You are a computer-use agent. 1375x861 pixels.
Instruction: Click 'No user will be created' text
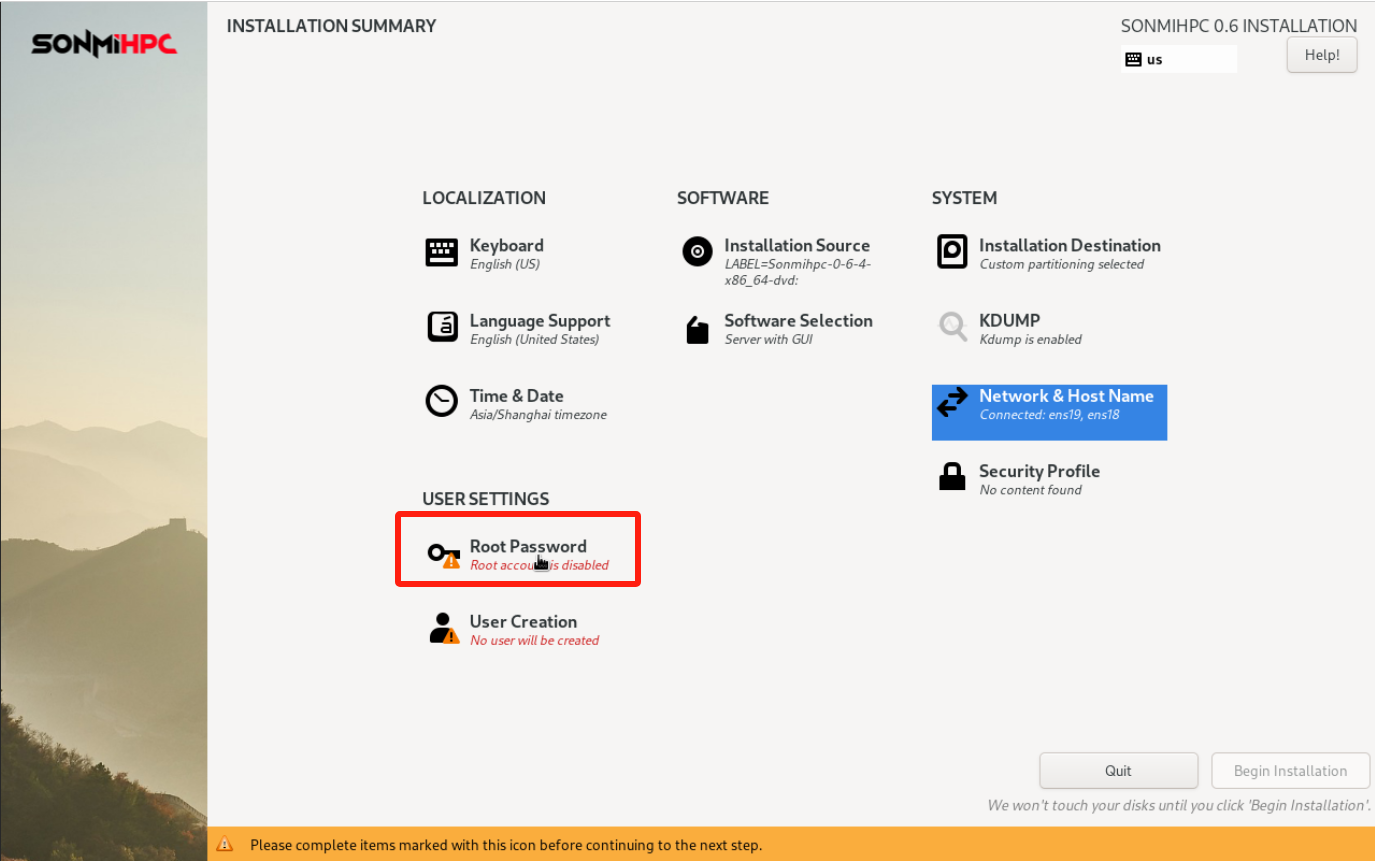534,640
